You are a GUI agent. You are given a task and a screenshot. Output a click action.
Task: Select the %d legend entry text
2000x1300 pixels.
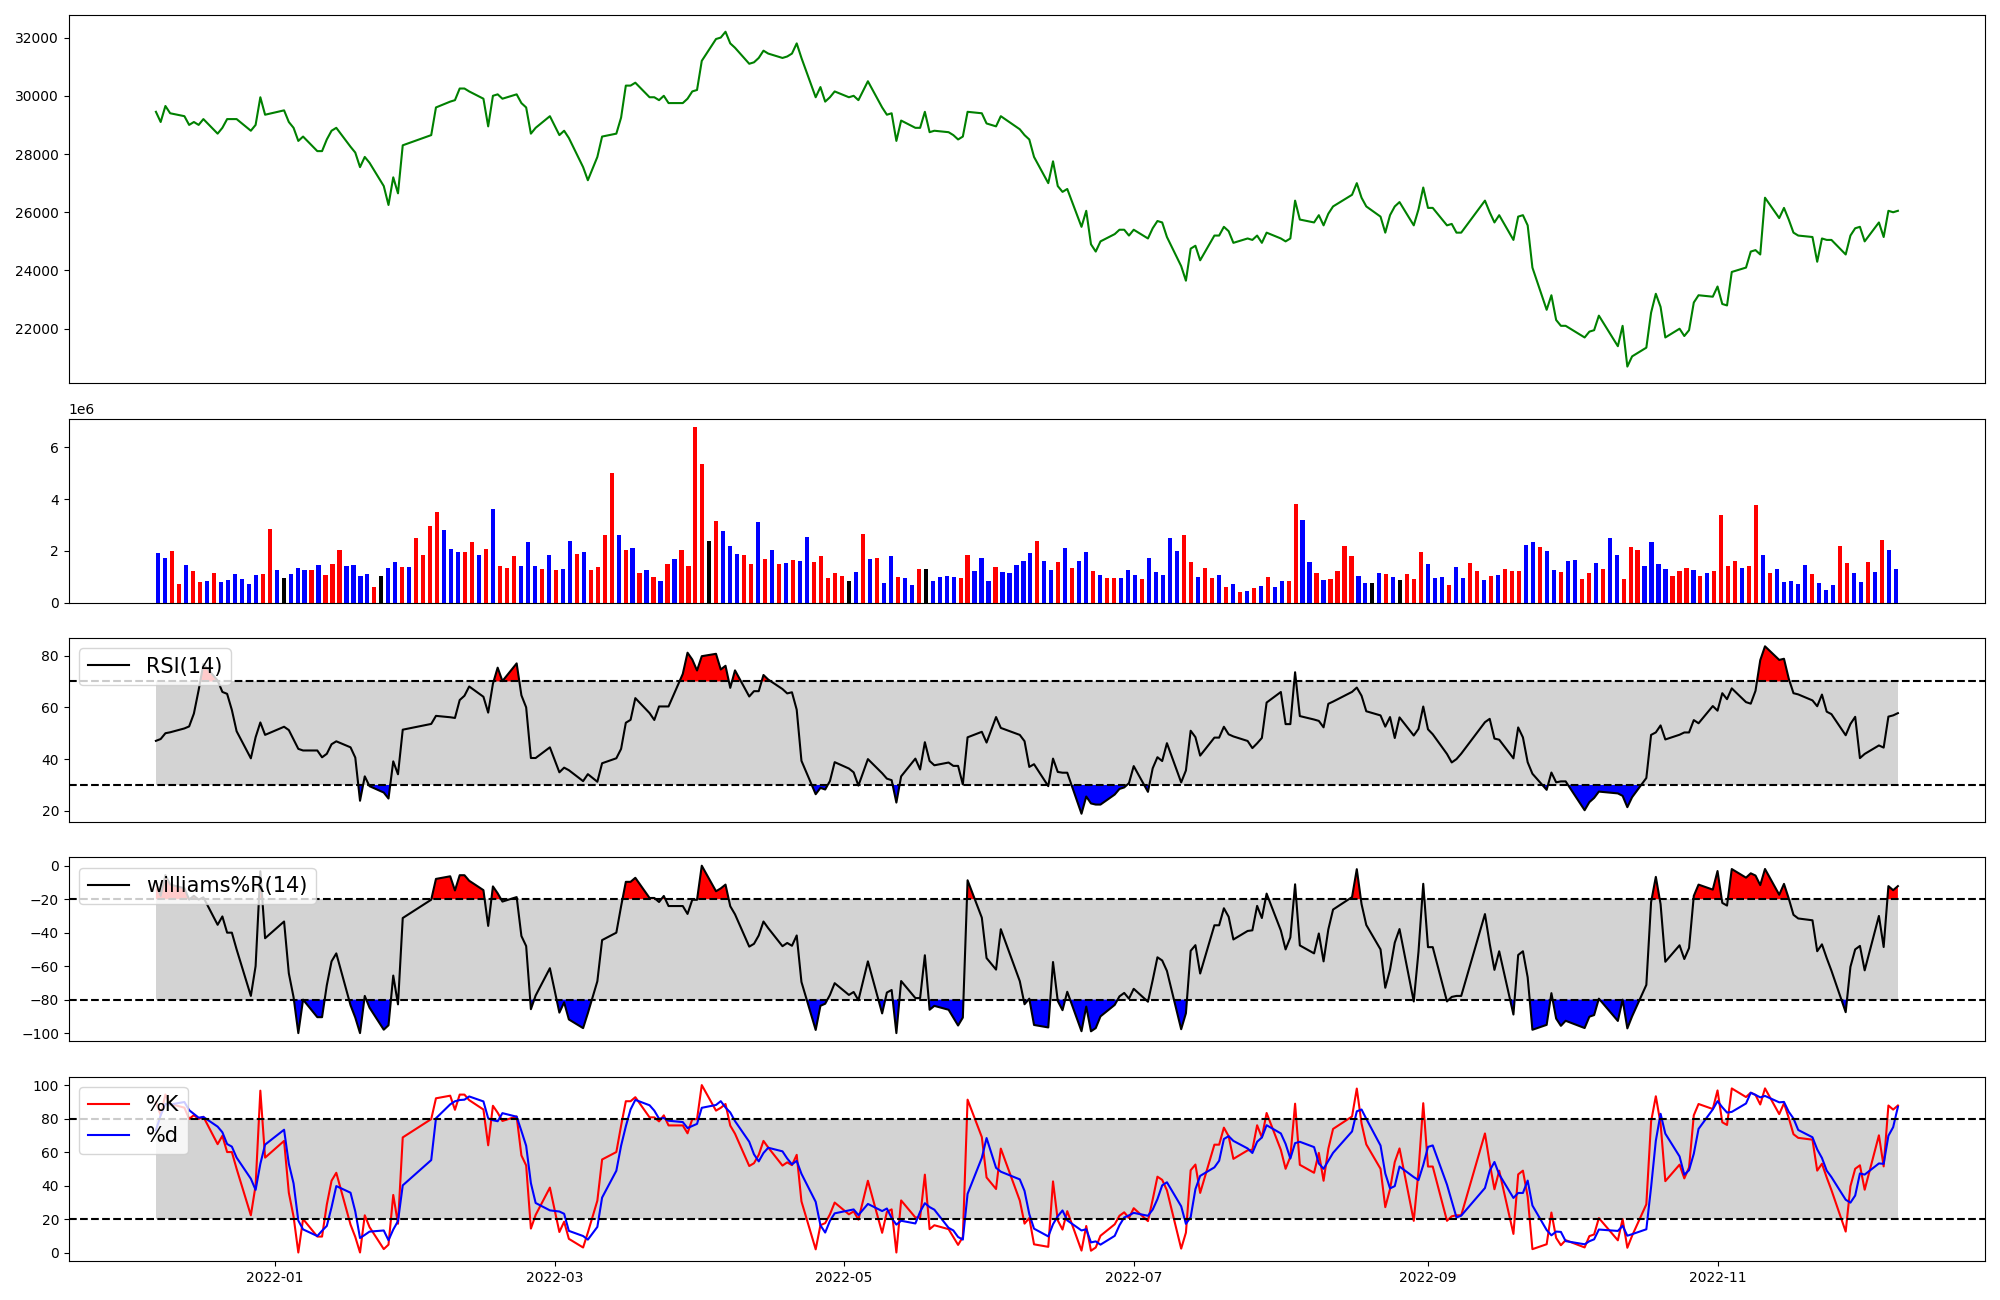[x=162, y=1135]
